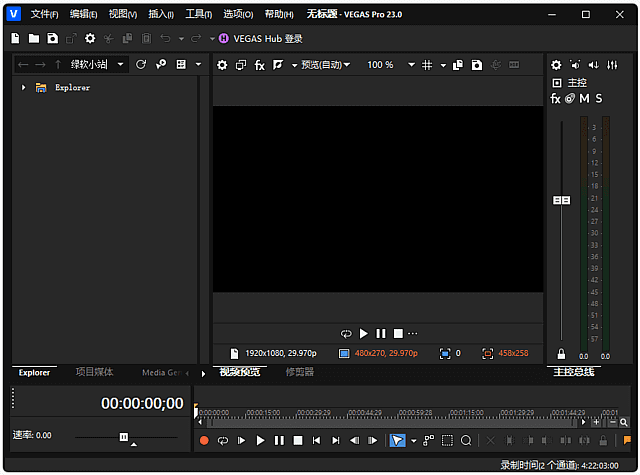Click the Project Properties gear icon
This screenshot has width=640, height=475.
(x=90, y=38)
